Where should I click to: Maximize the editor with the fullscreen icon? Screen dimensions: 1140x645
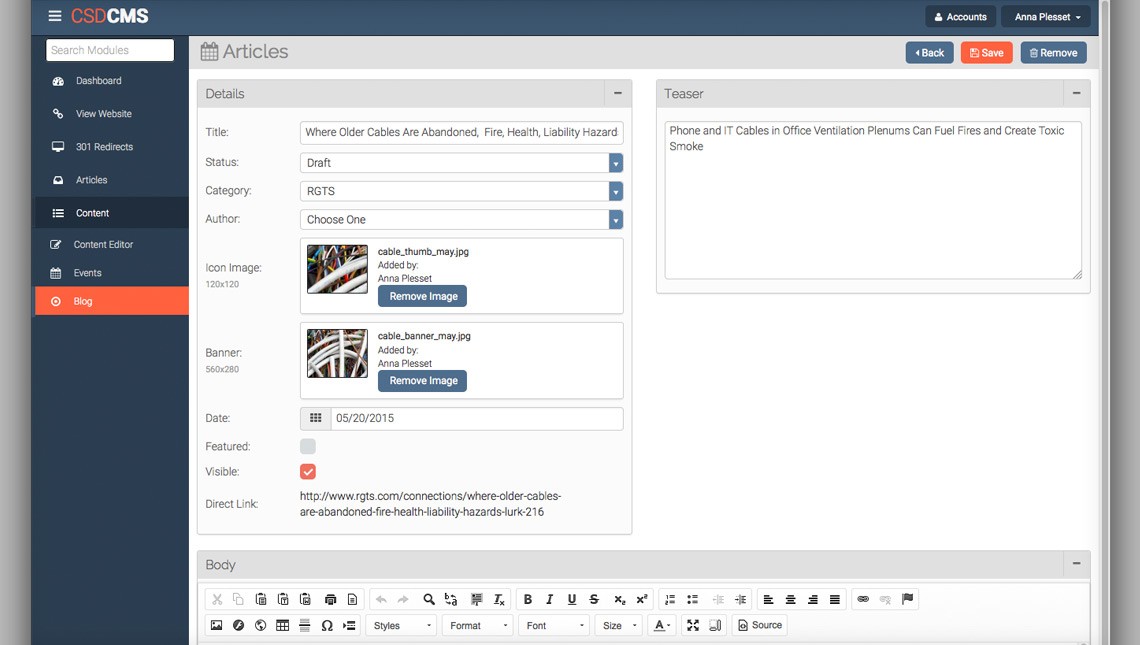pos(693,626)
